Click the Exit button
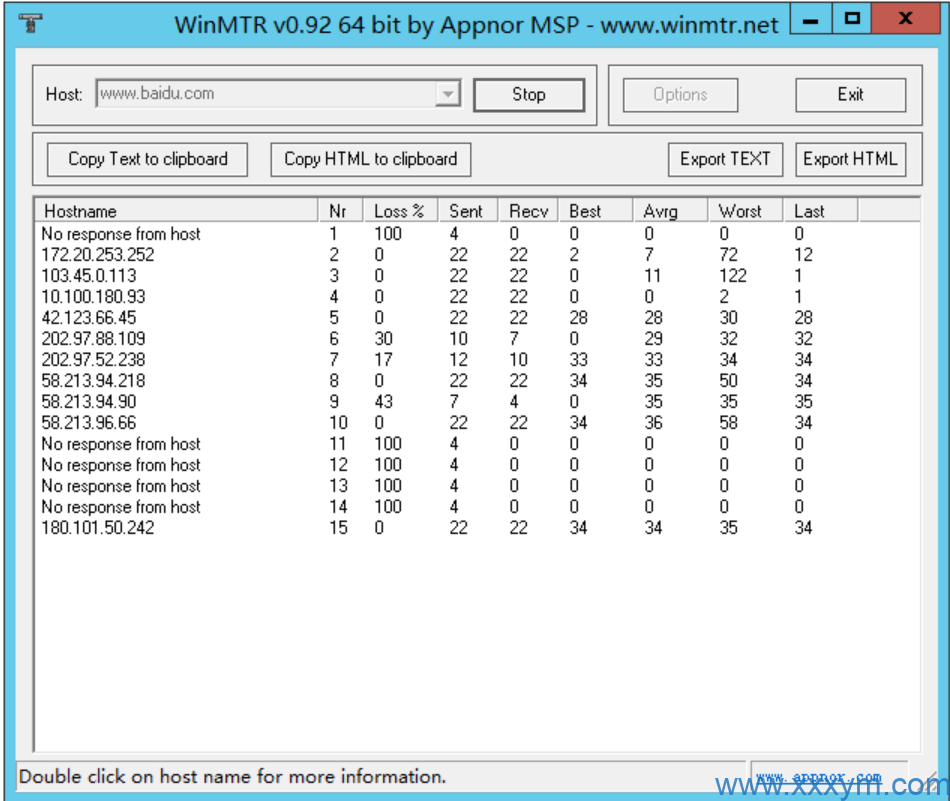950x801 pixels. [x=850, y=95]
